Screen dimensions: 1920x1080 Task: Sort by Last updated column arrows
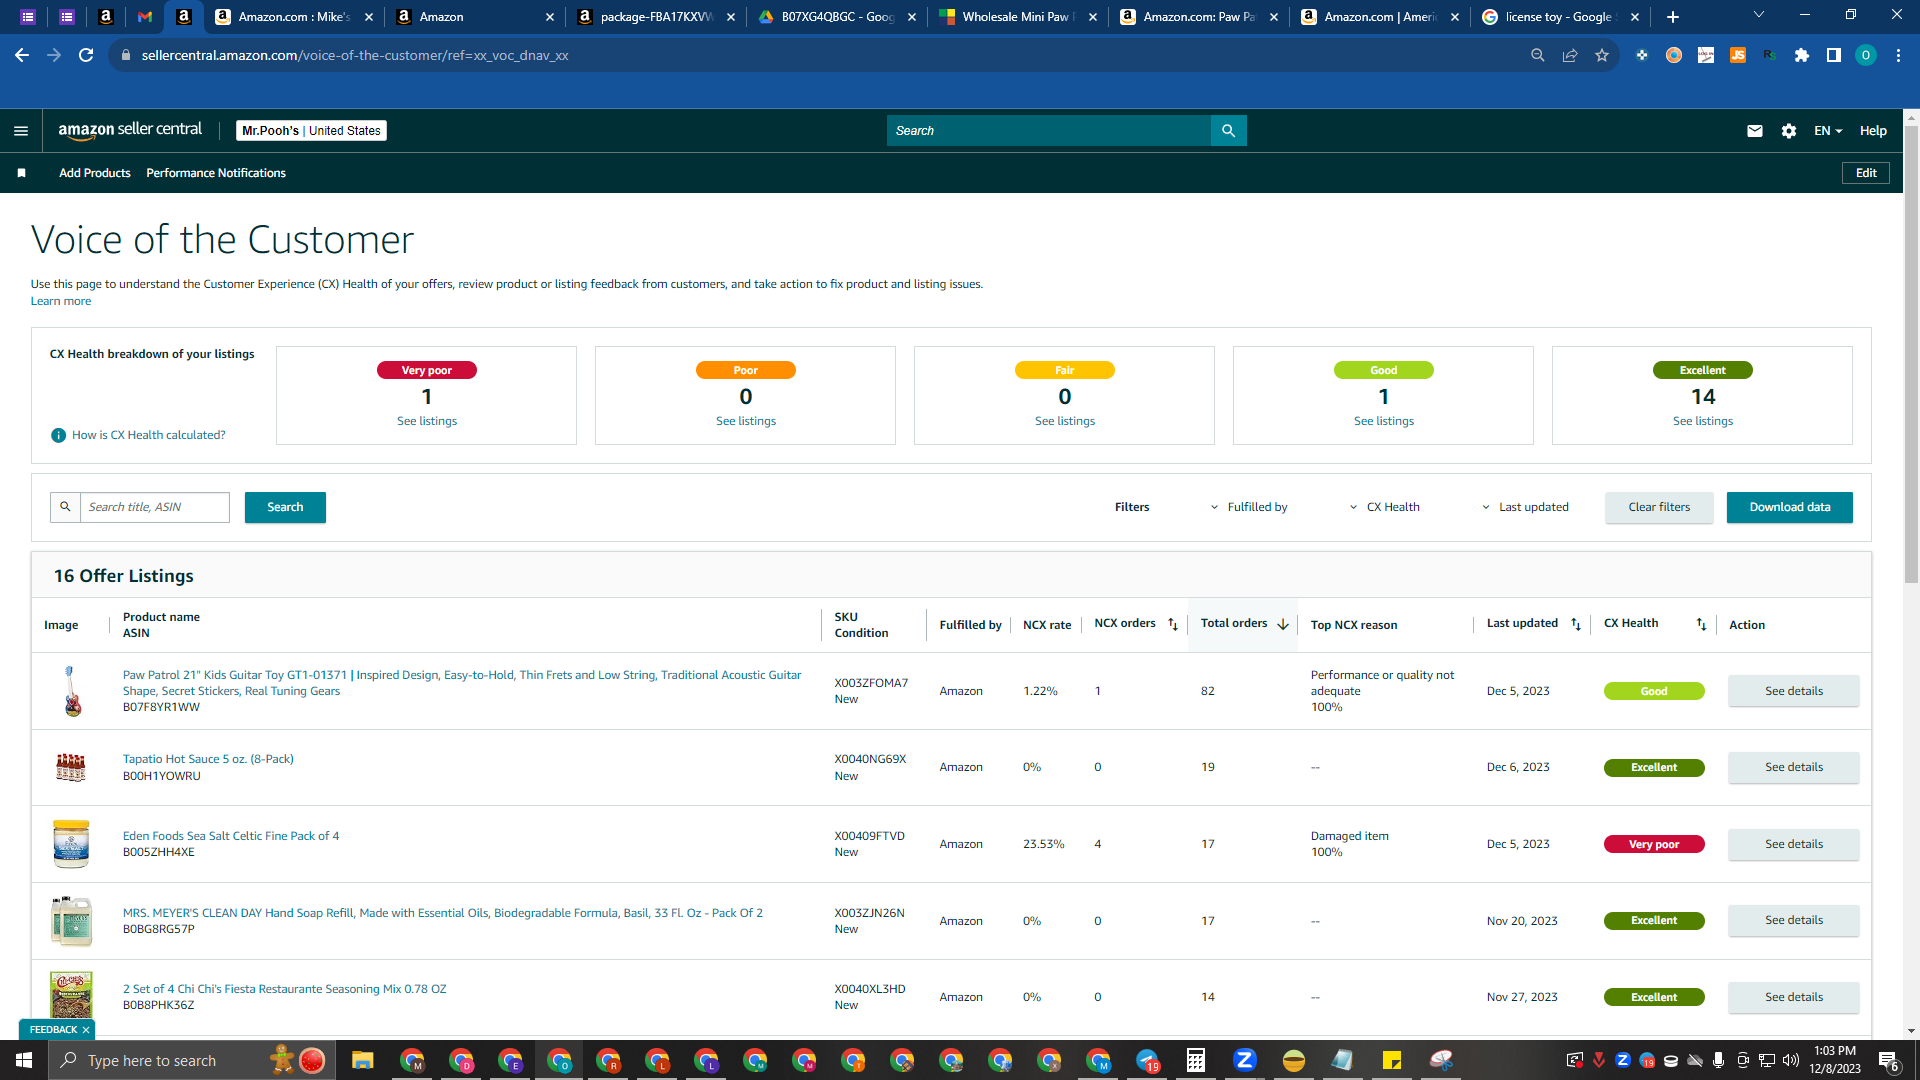[1576, 624]
